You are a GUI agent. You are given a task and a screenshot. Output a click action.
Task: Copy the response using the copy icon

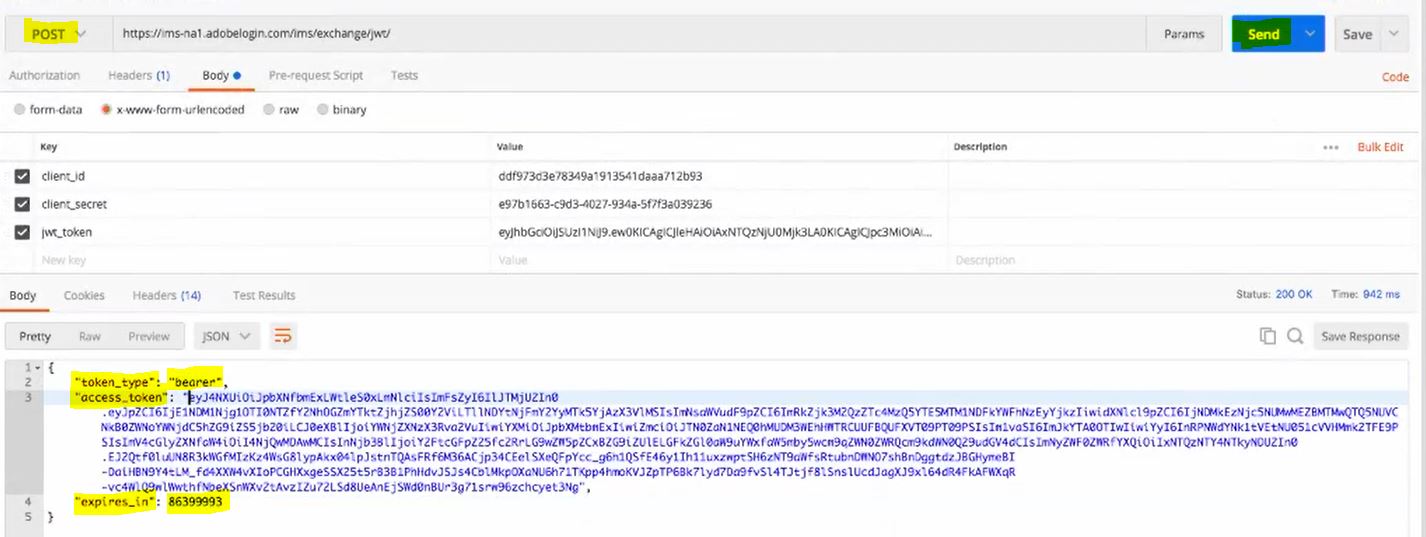pos(1268,336)
